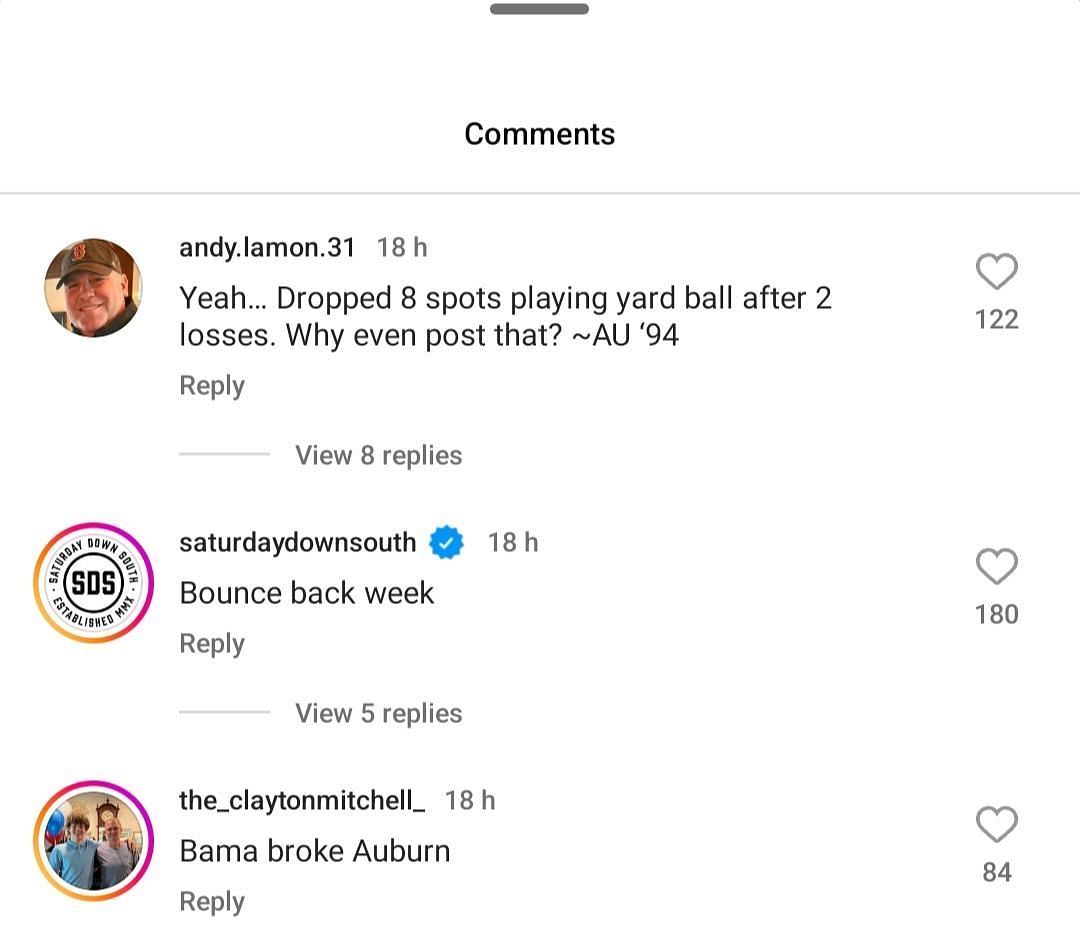Reply to Bama broke Auburn comment

tap(212, 902)
